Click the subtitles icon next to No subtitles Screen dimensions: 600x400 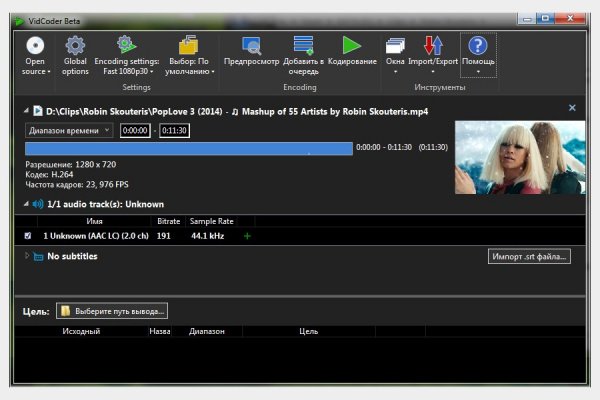[x=38, y=256]
